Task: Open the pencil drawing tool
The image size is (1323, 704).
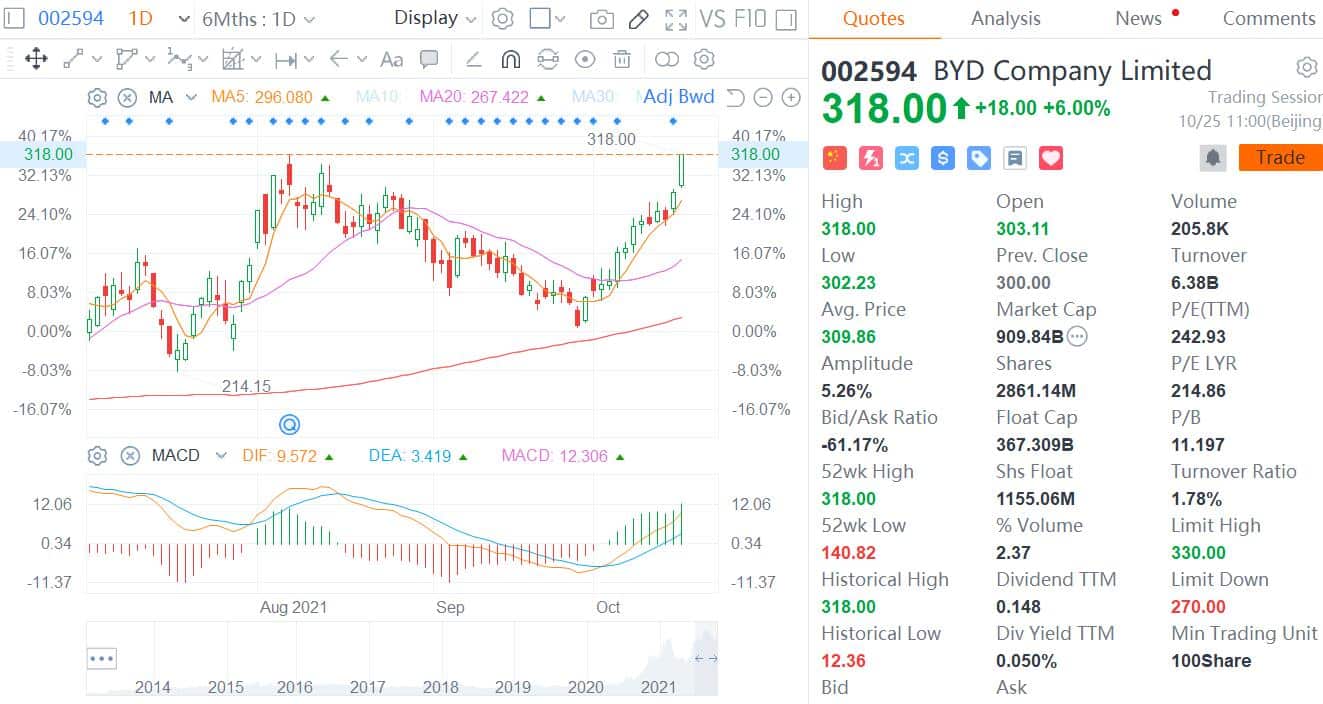Action: click(x=639, y=19)
